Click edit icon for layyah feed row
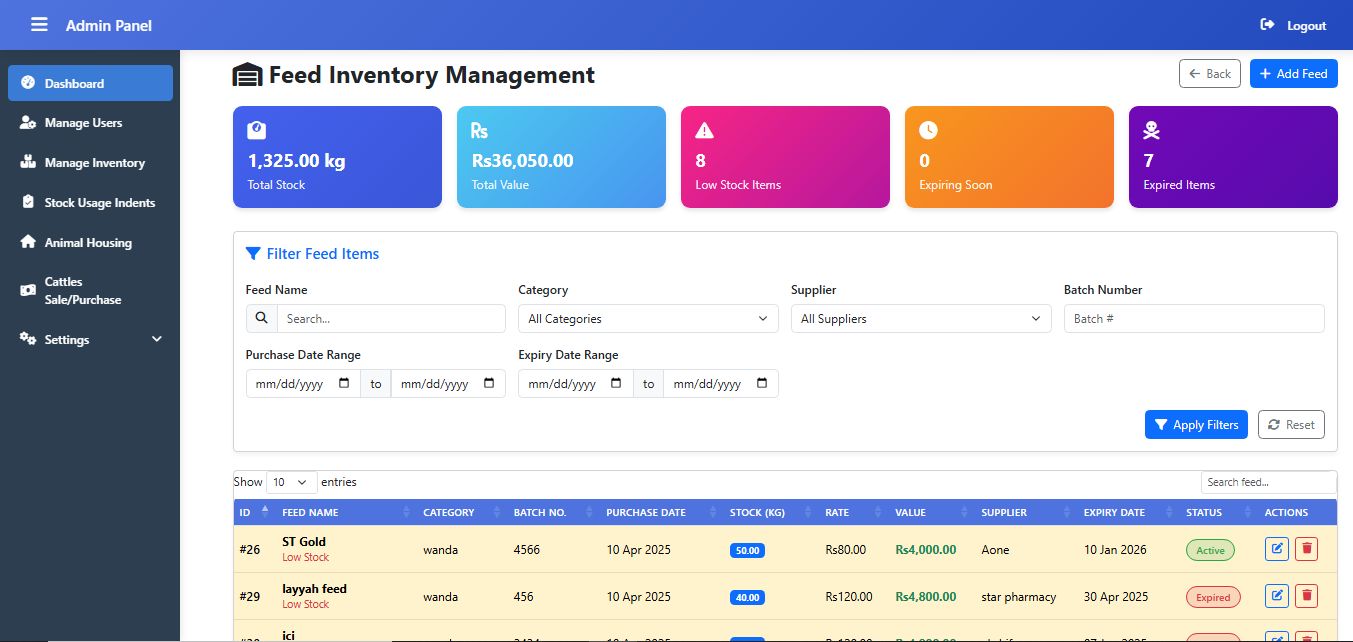1353x642 pixels. point(1276,596)
